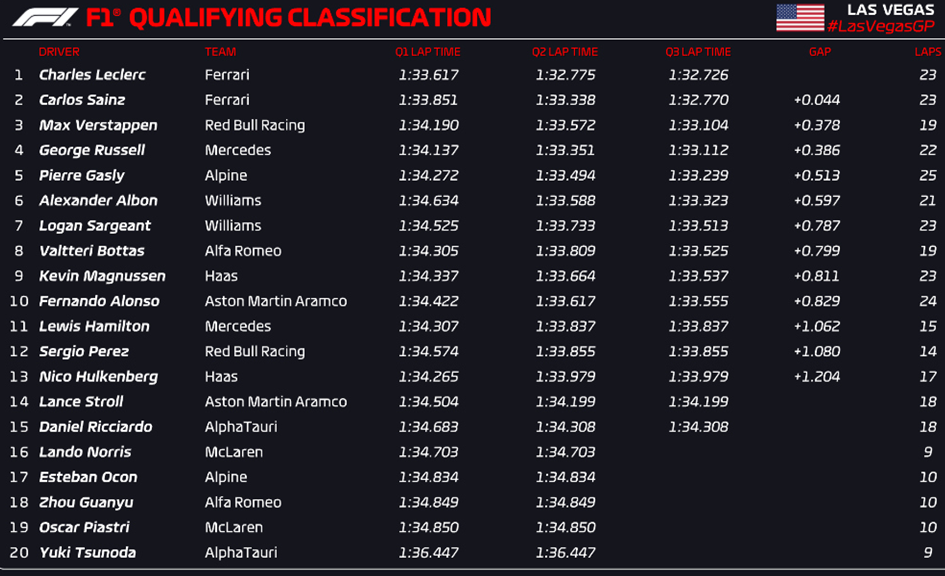Select Lewis Hamilton in the classification
945x576 pixels.
(x=94, y=326)
